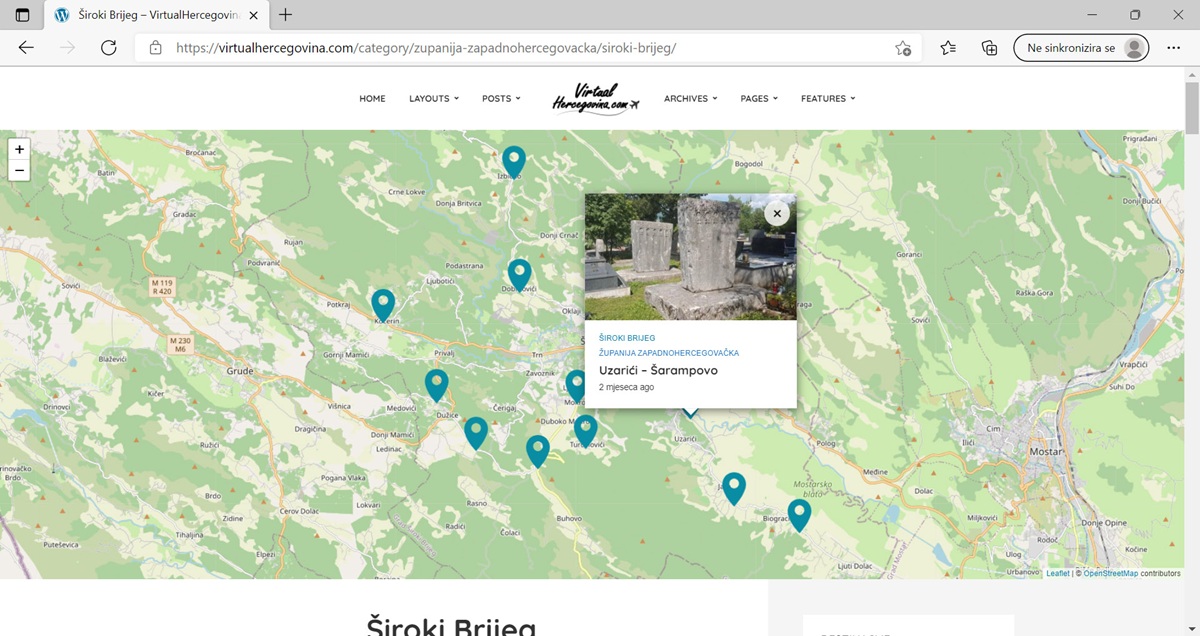The width and height of the screenshot is (1200, 636).
Task: Select the map pin at Dobrkovići
Action: 519,275
